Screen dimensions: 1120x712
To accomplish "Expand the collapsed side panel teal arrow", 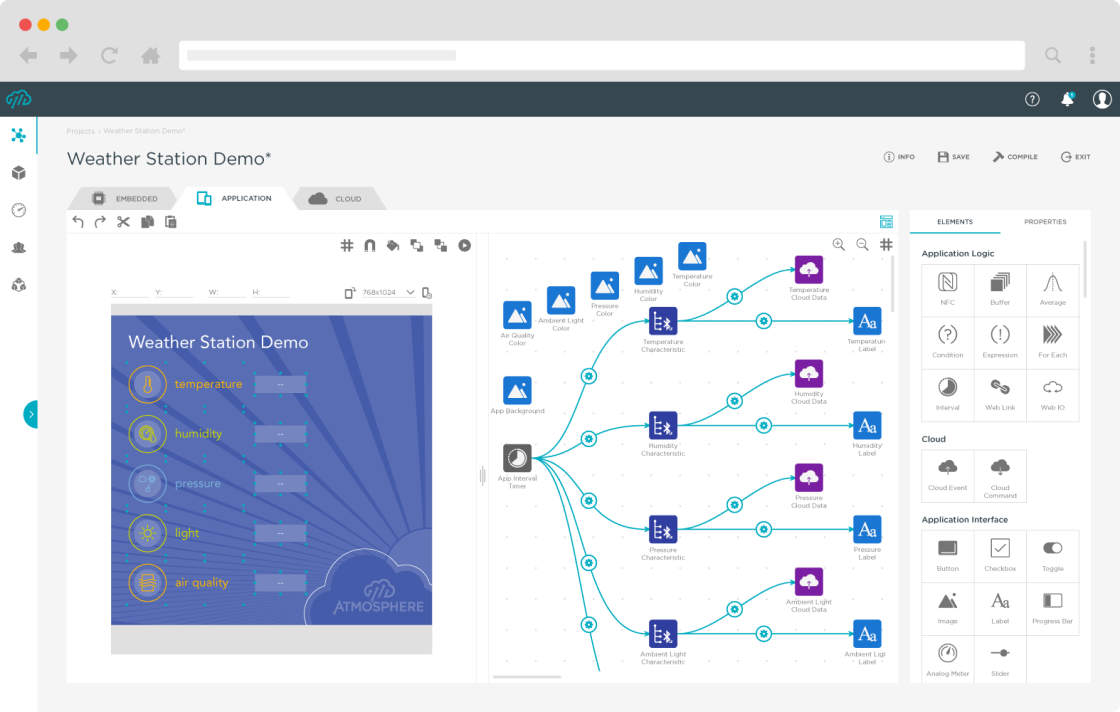I will tap(31, 414).
